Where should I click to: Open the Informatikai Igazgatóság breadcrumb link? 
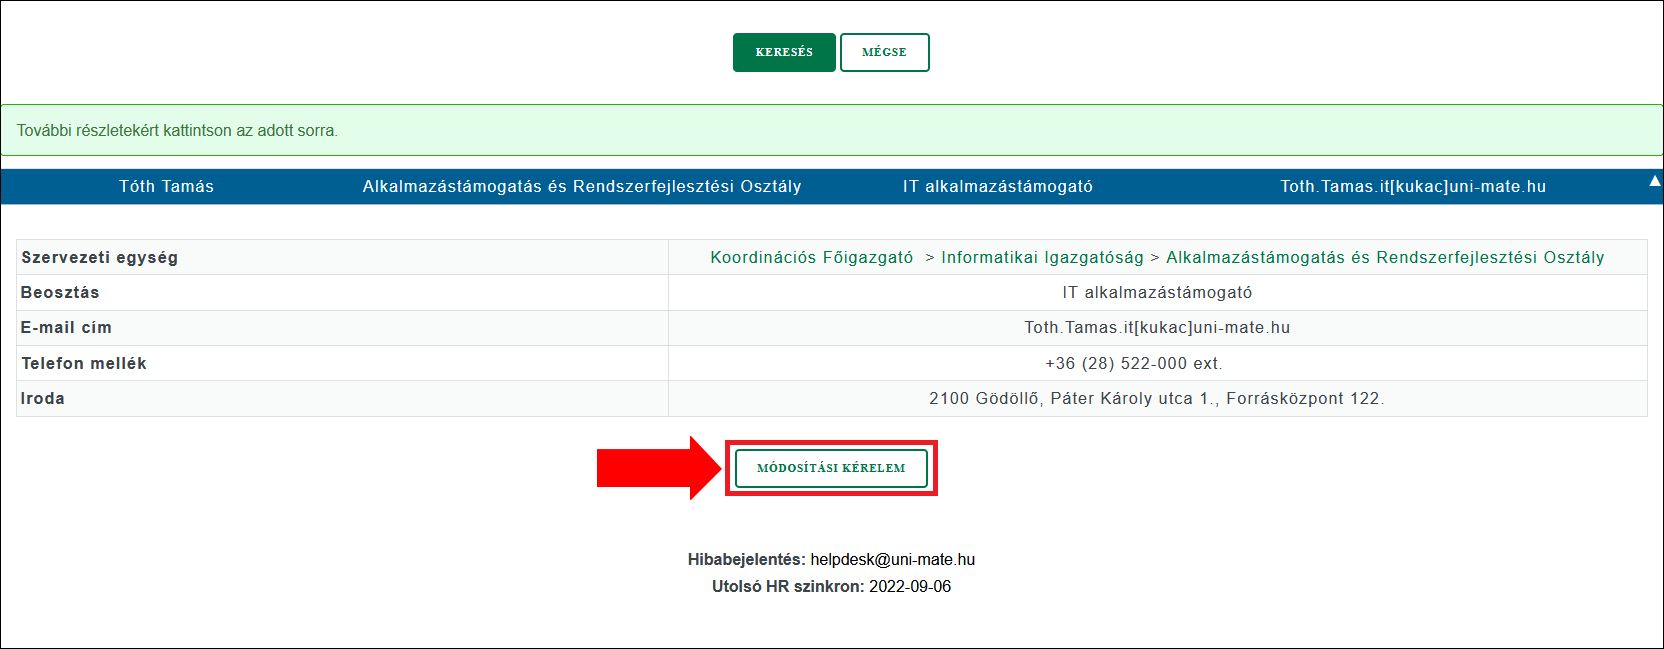(1042, 258)
